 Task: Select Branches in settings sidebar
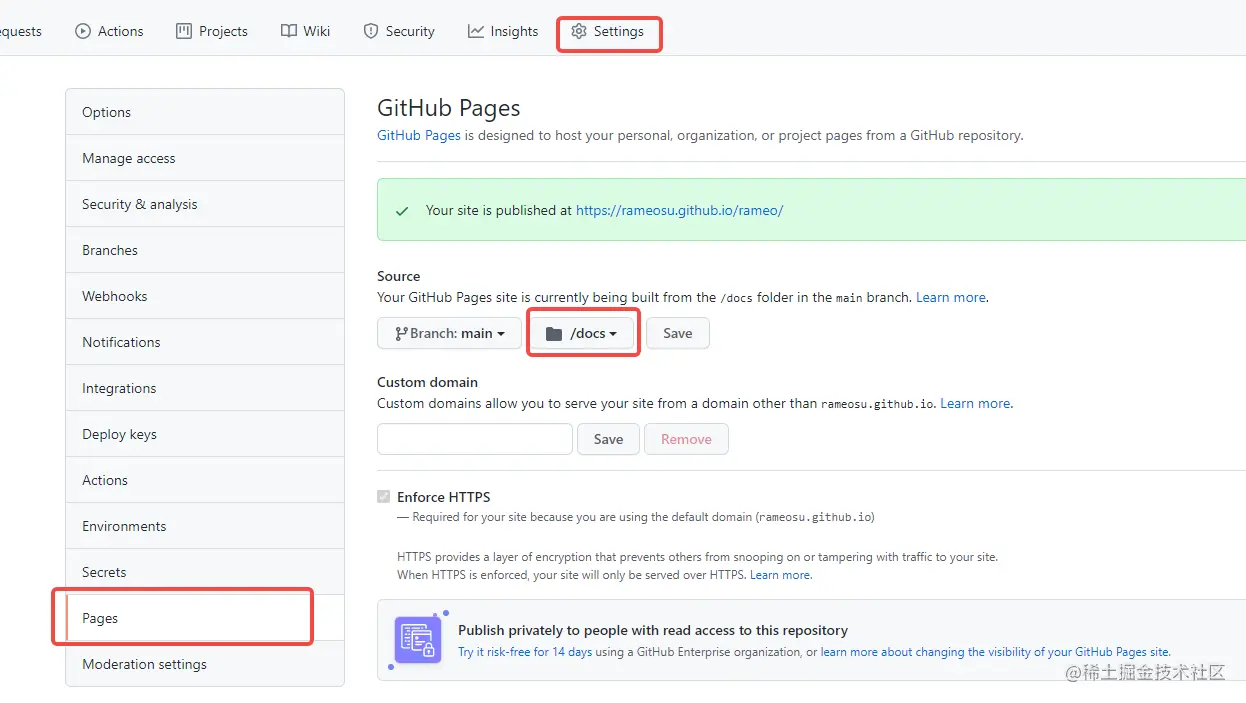click(205, 250)
